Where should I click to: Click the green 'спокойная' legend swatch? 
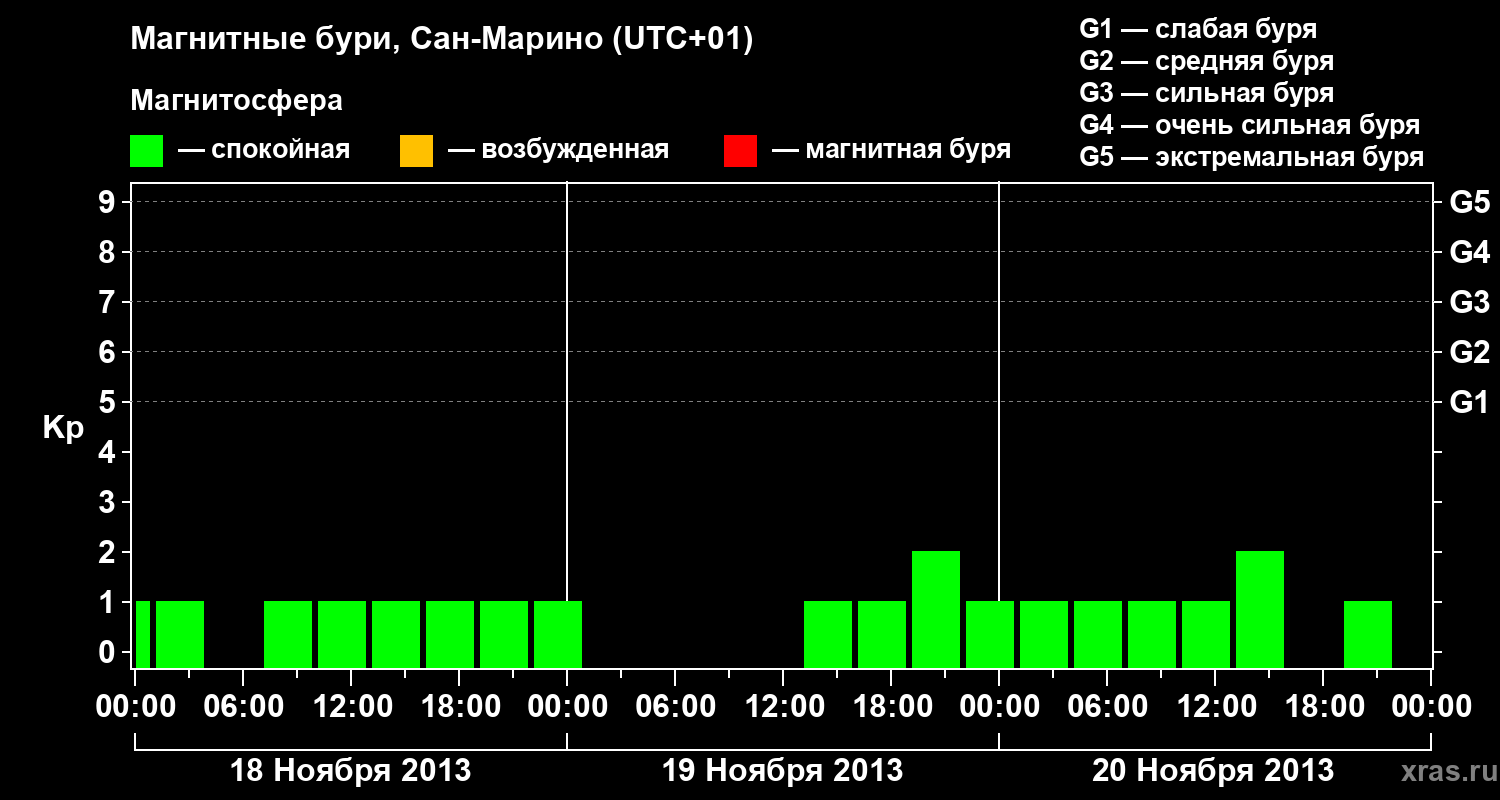[147, 151]
